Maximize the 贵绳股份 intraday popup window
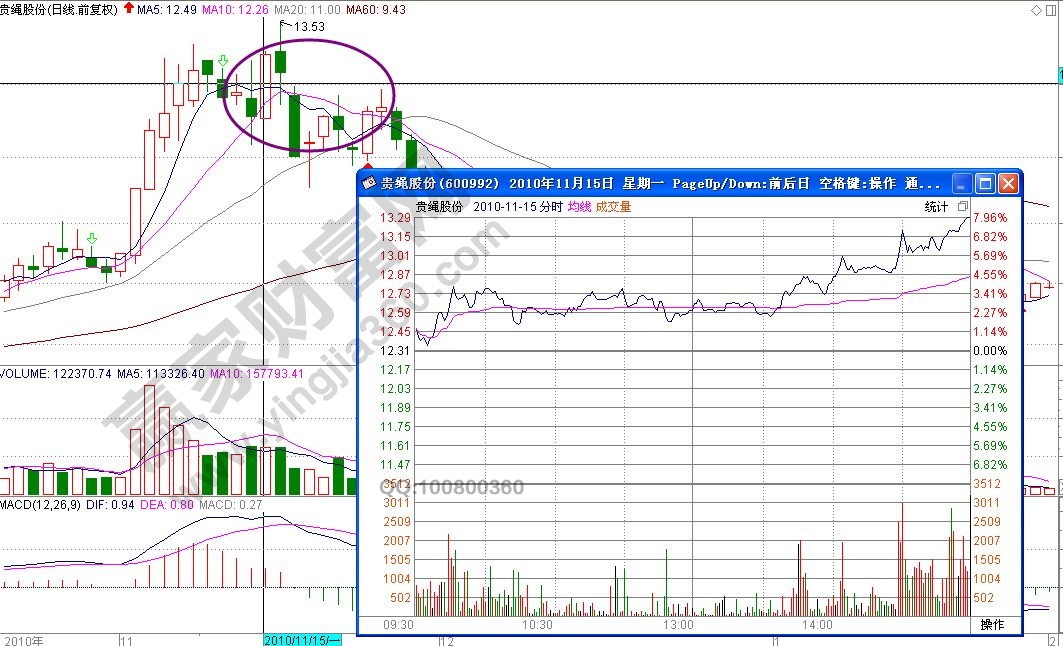Screen dimensions: 1063x646 pos(984,184)
